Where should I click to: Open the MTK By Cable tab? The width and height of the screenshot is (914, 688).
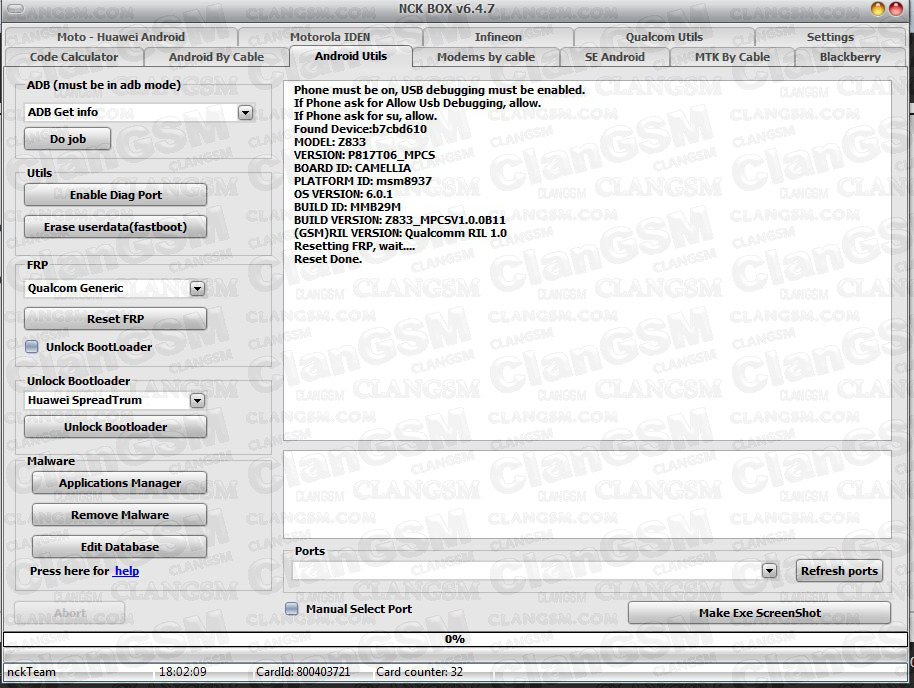[x=732, y=57]
